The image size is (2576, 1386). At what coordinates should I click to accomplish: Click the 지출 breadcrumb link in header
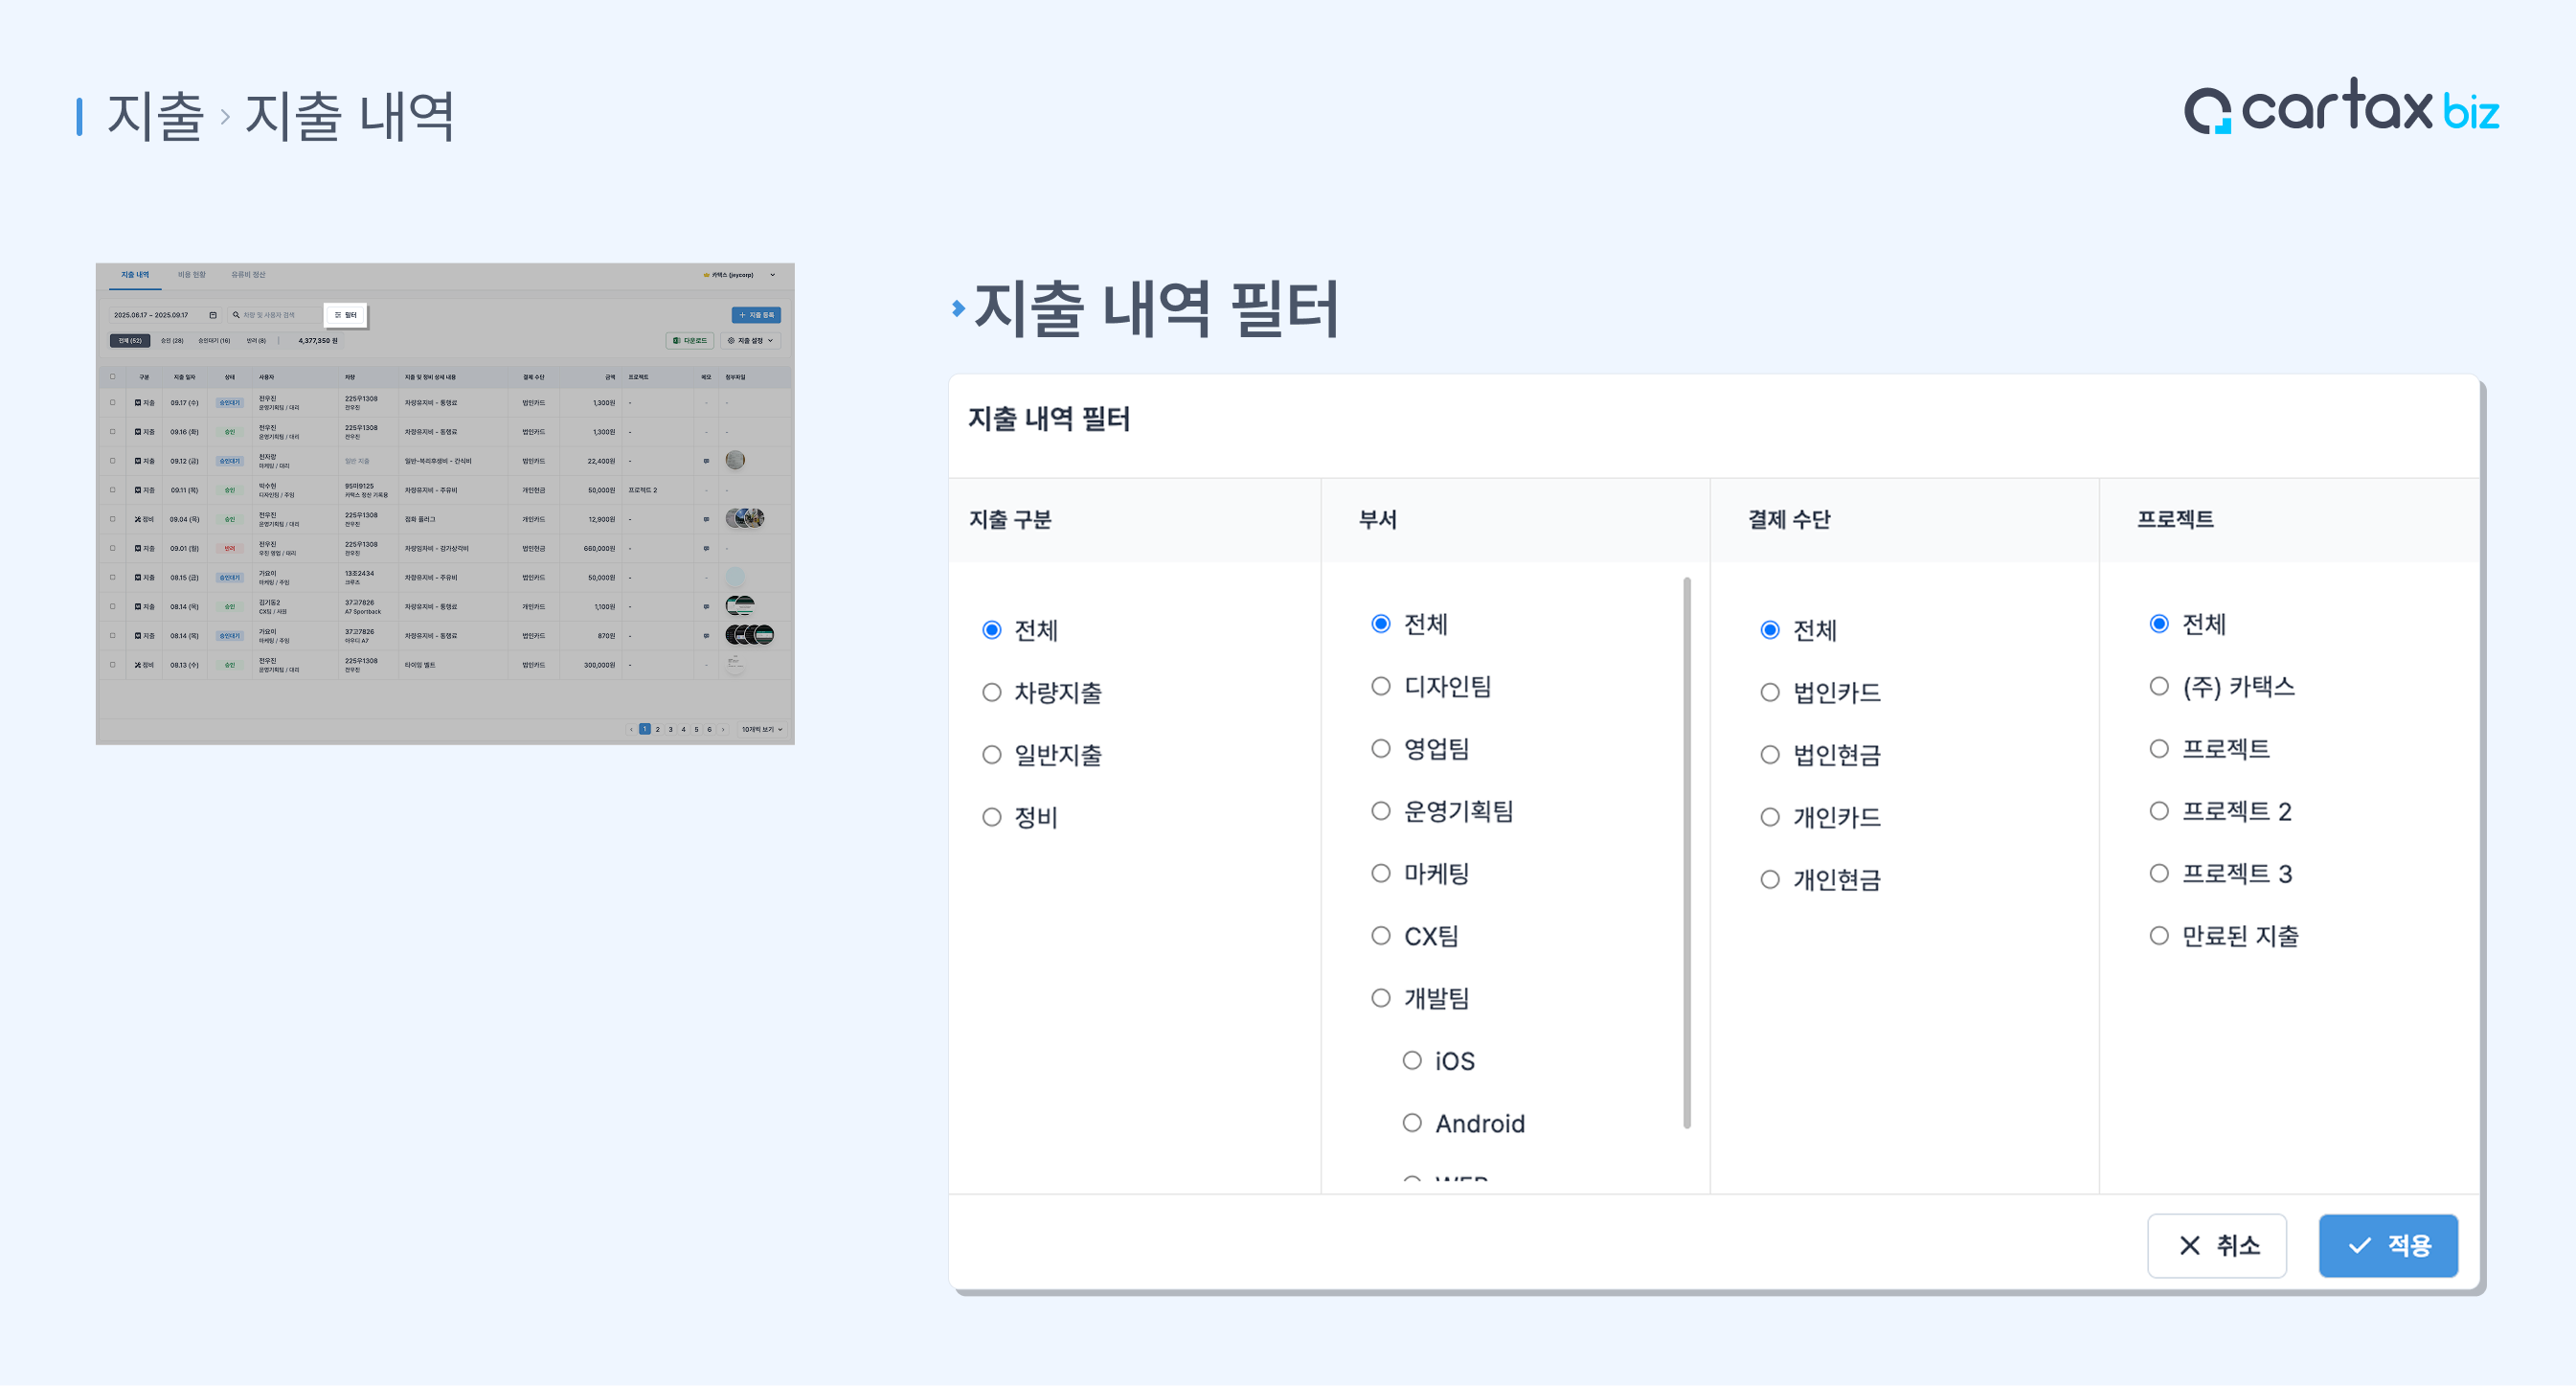coord(155,115)
